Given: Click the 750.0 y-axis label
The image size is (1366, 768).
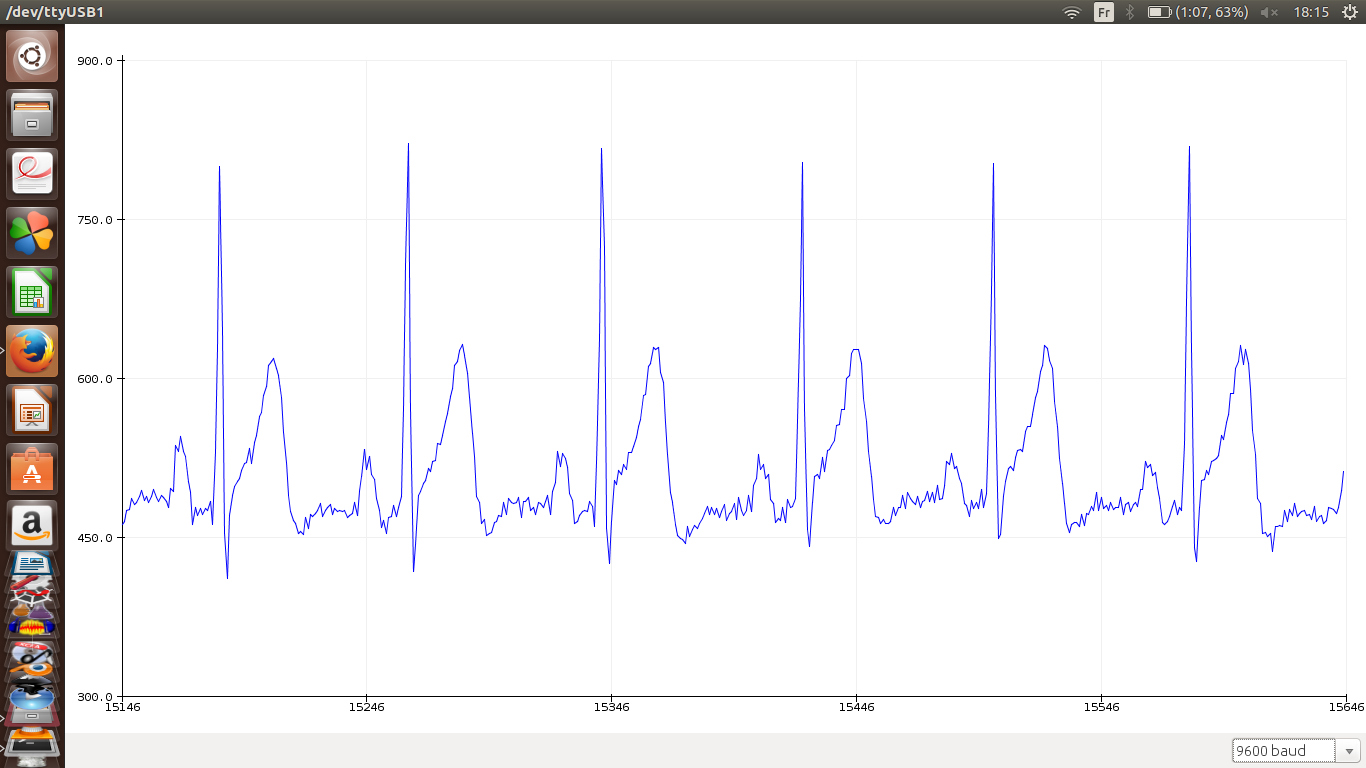Looking at the screenshot, I should (96, 220).
